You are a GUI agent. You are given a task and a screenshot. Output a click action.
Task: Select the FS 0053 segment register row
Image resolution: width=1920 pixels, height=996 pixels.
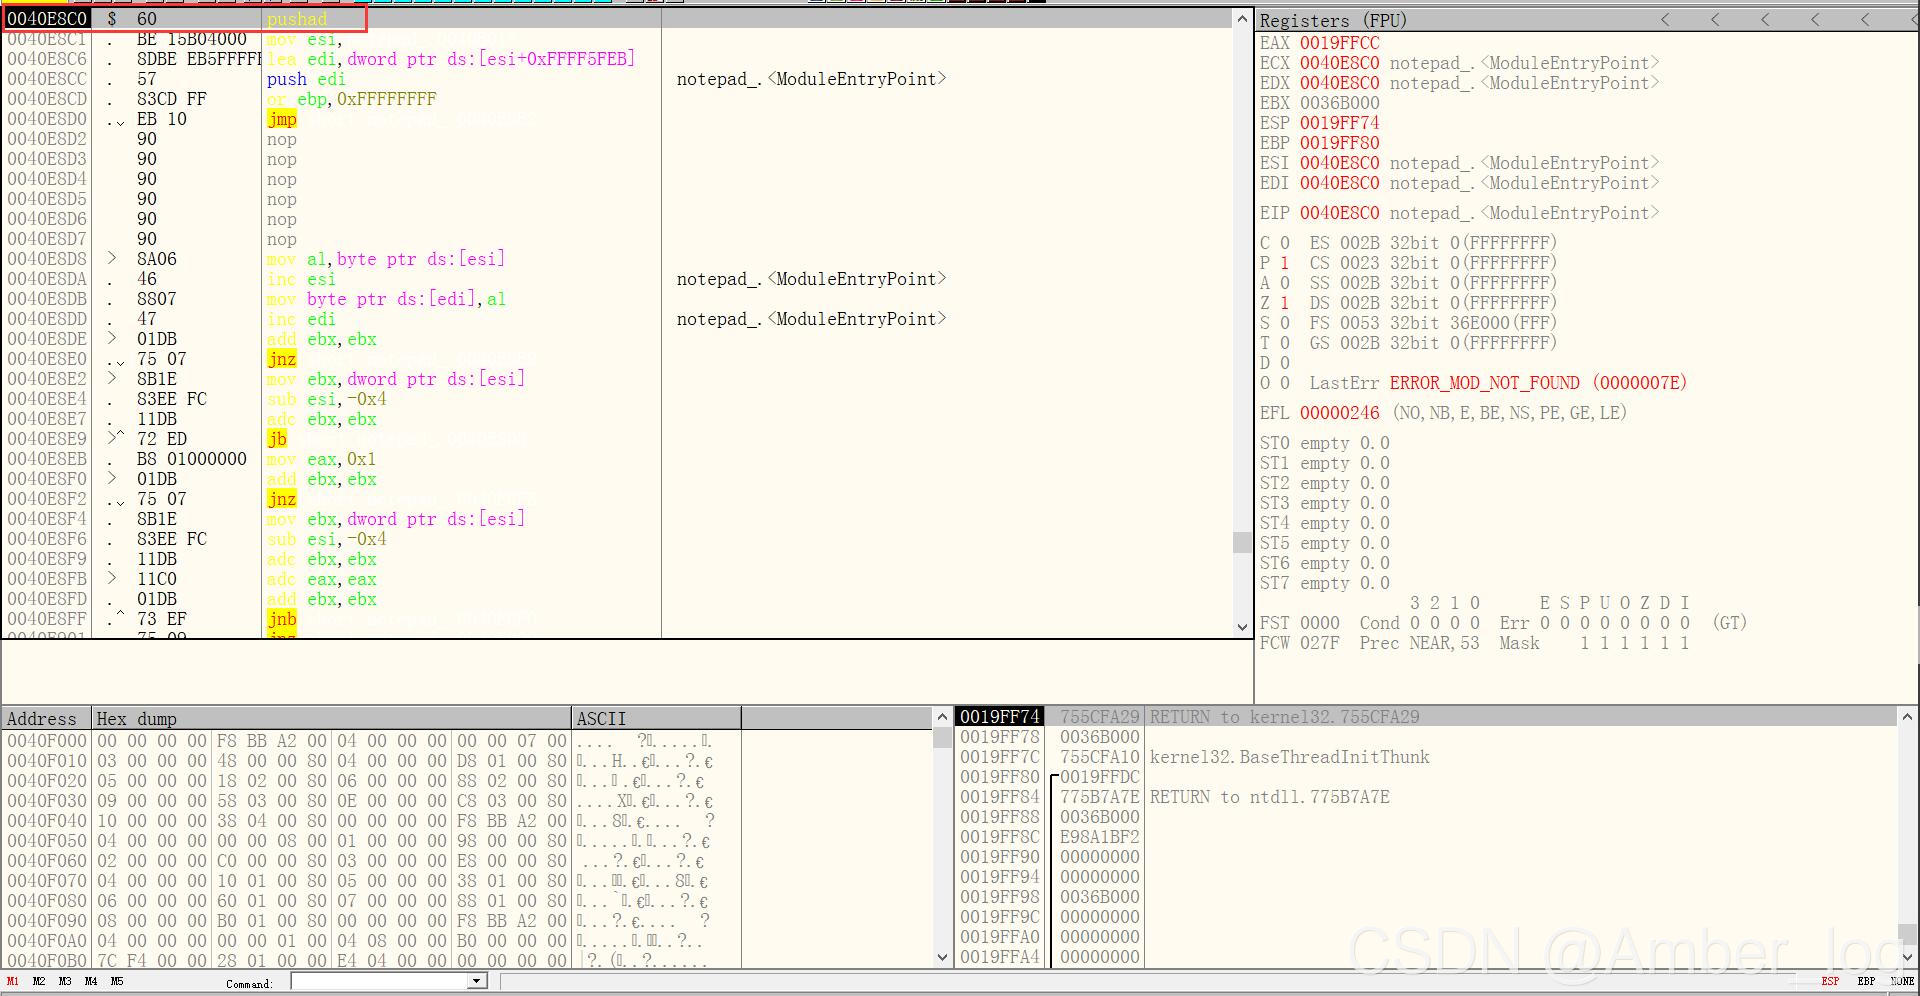tap(1433, 323)
